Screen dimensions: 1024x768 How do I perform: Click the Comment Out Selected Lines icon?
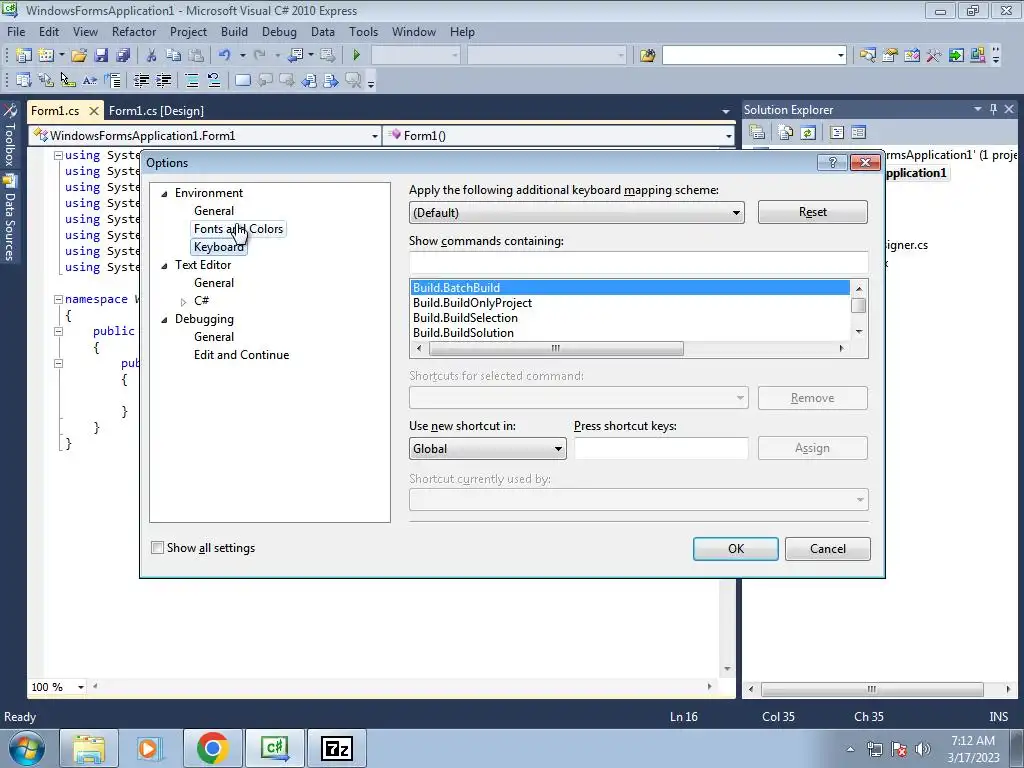tap(192, 80)
